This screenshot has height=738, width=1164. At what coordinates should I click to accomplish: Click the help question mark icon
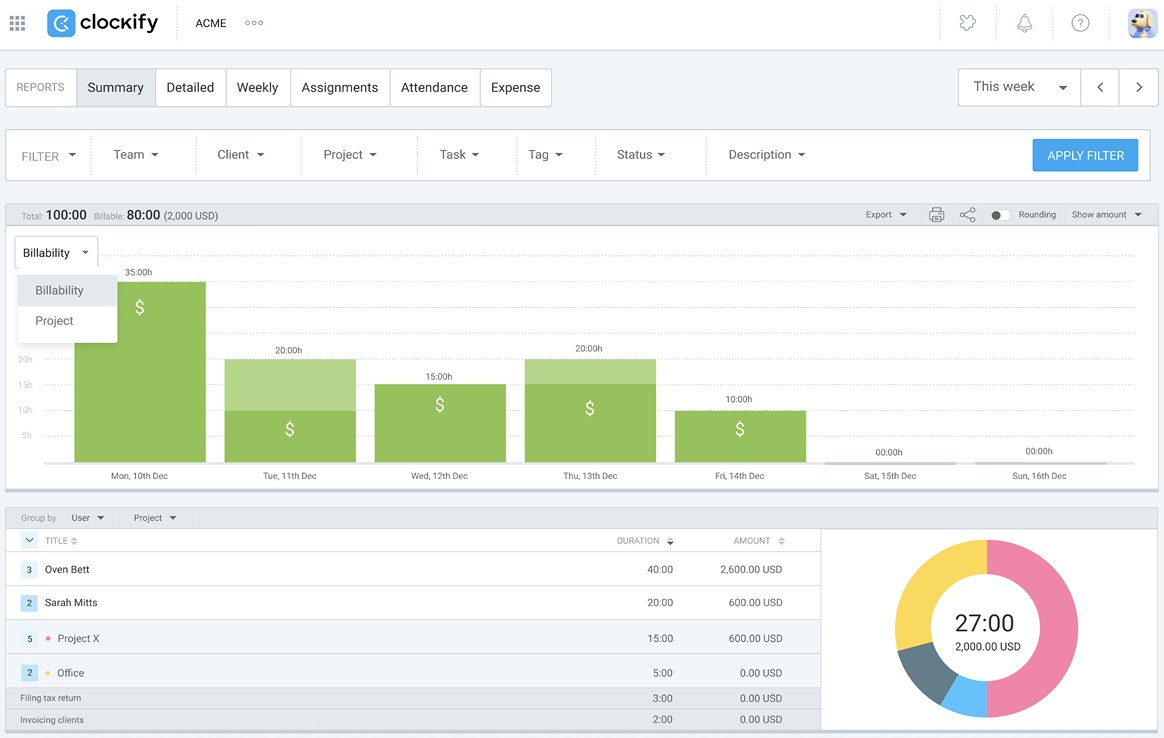1080,23
